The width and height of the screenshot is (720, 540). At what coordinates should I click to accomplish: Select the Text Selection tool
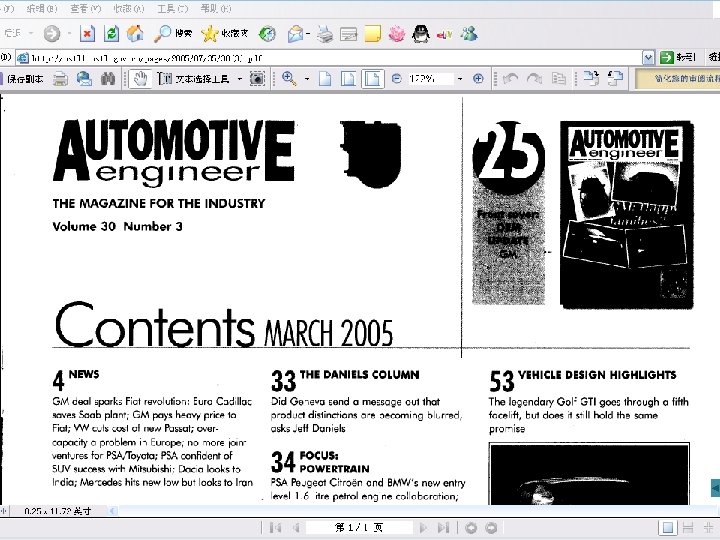point(194,79)
